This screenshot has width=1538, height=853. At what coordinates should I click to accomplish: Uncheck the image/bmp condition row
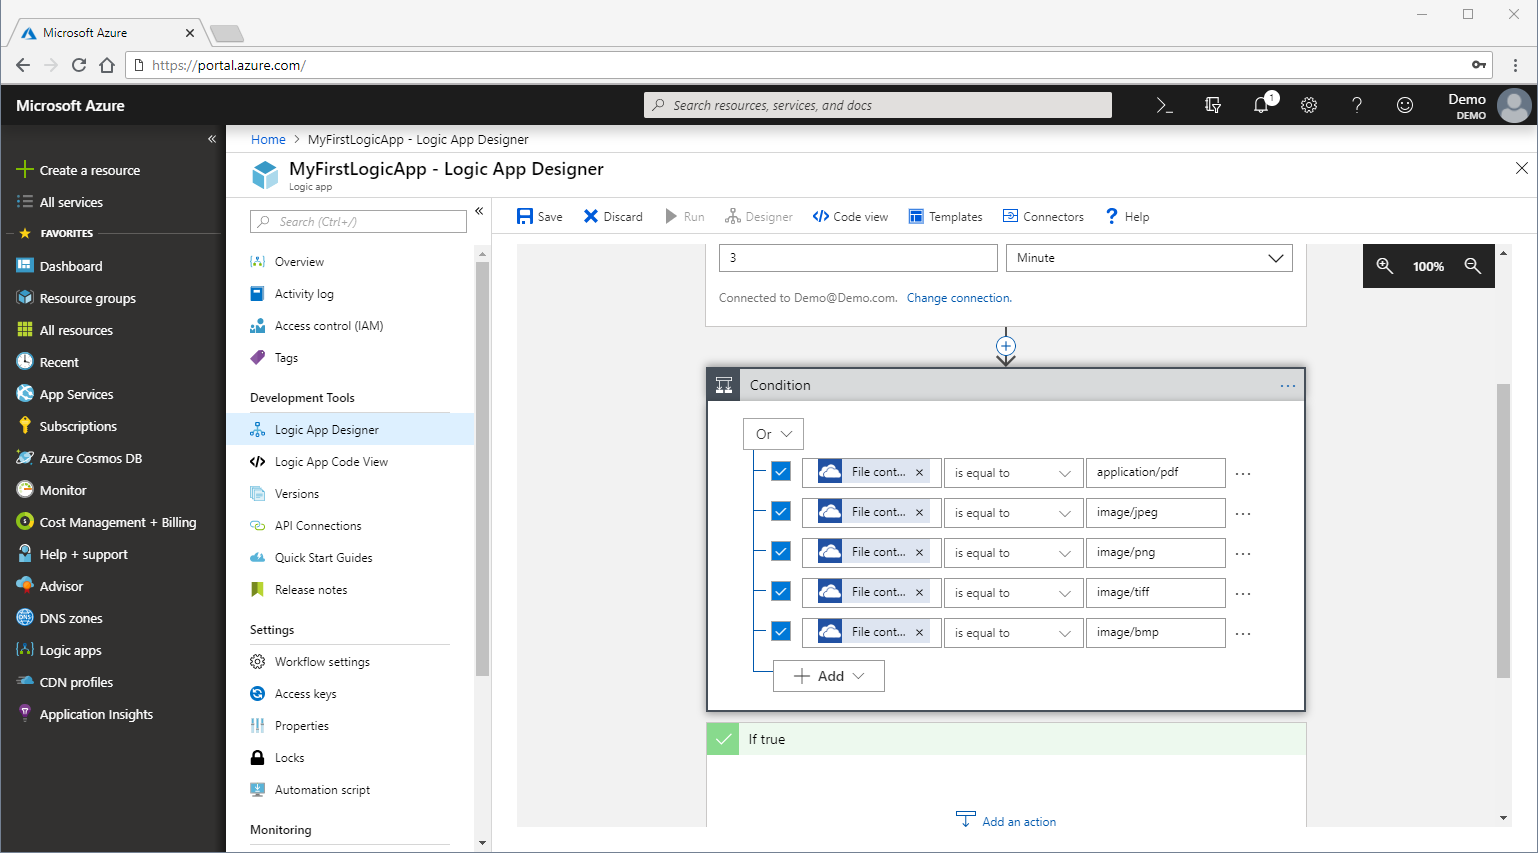point(781,631)
